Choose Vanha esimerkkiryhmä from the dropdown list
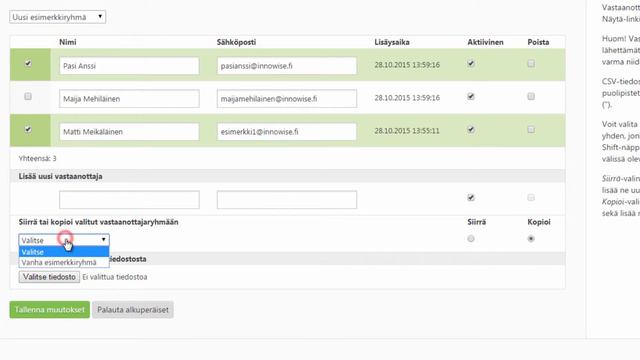 [64, 262]
